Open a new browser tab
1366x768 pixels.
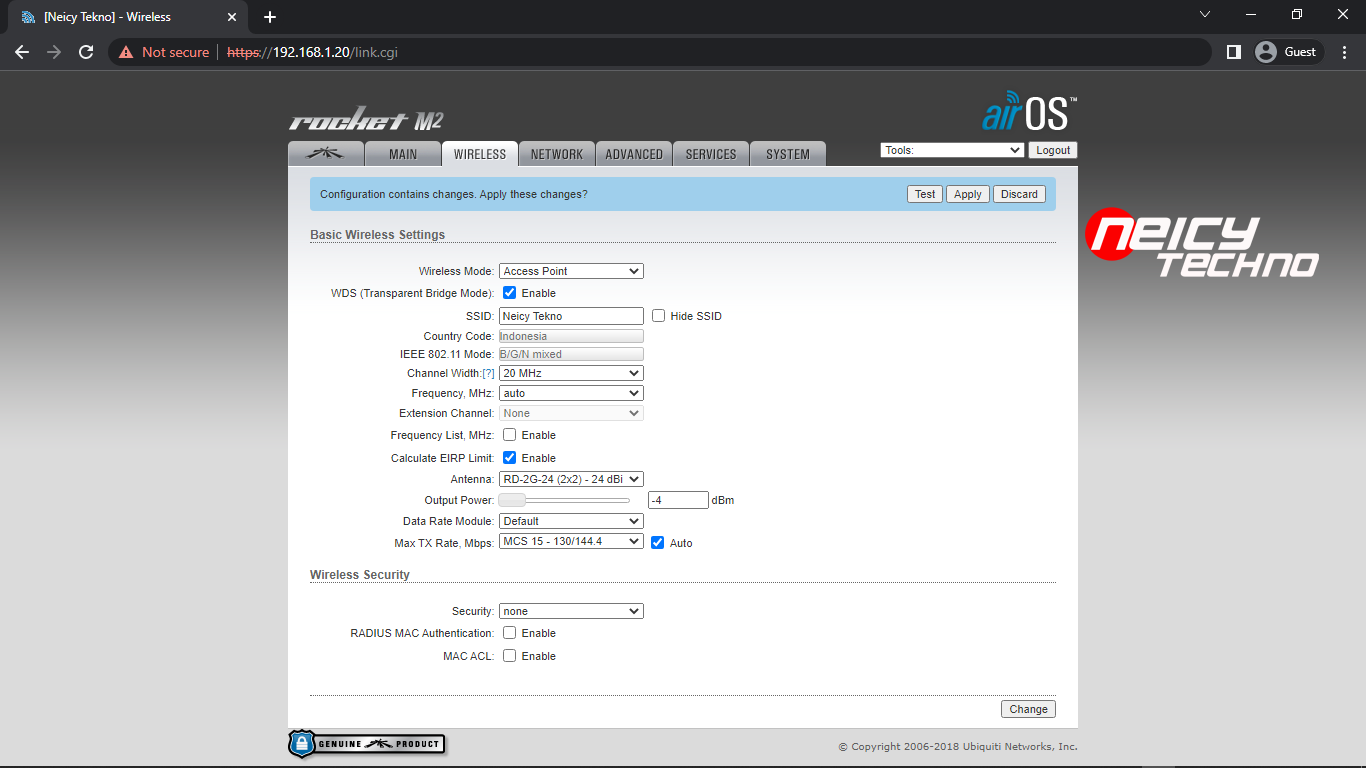tap(270, 17)
